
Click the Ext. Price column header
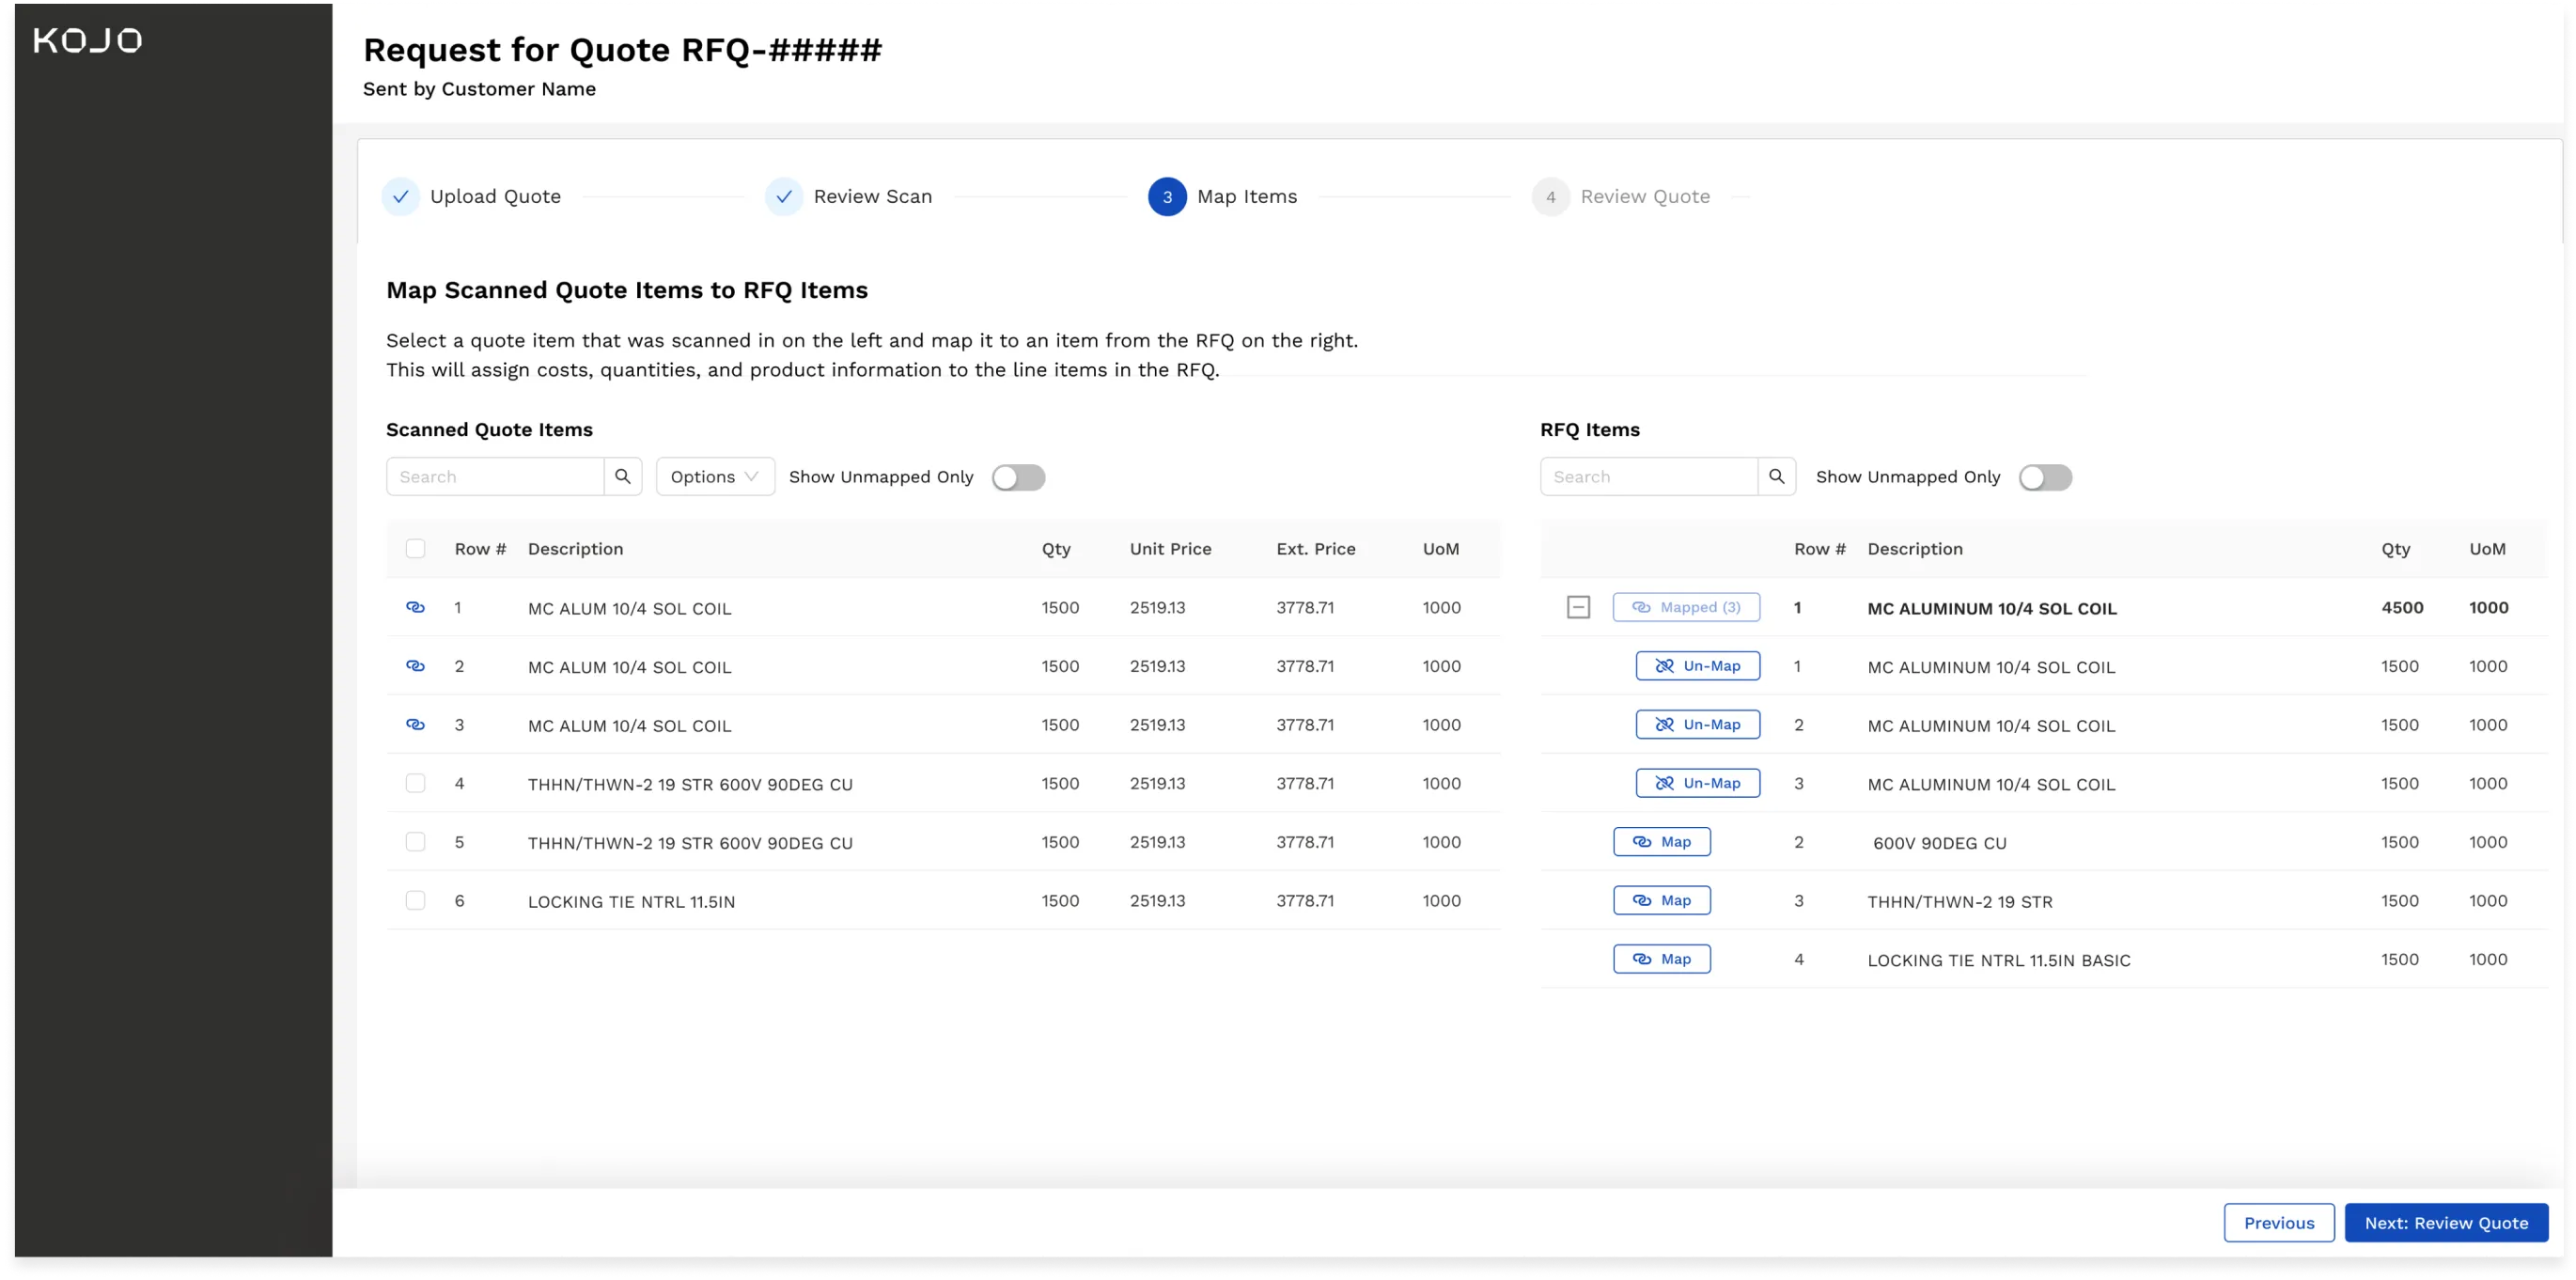click(x=1315, y=549)
